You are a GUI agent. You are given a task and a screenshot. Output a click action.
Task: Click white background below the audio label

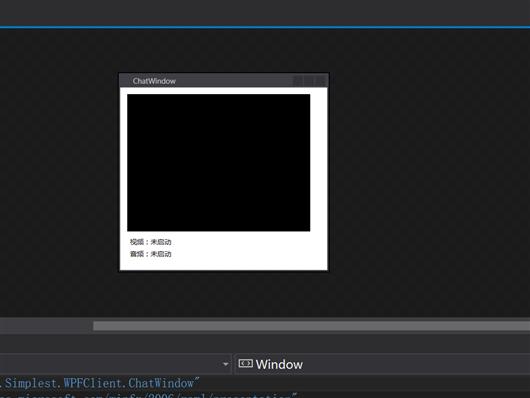(223, 264)
